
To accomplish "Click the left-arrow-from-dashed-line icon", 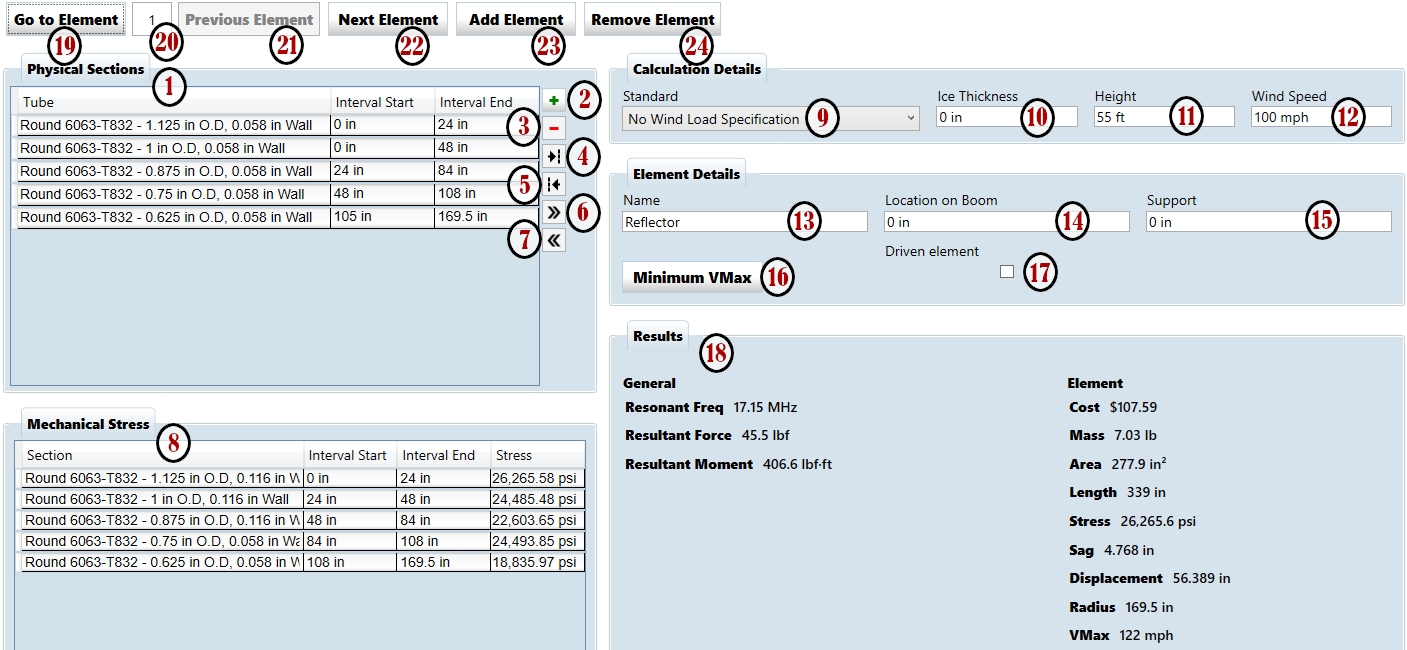I will [553, 184].
